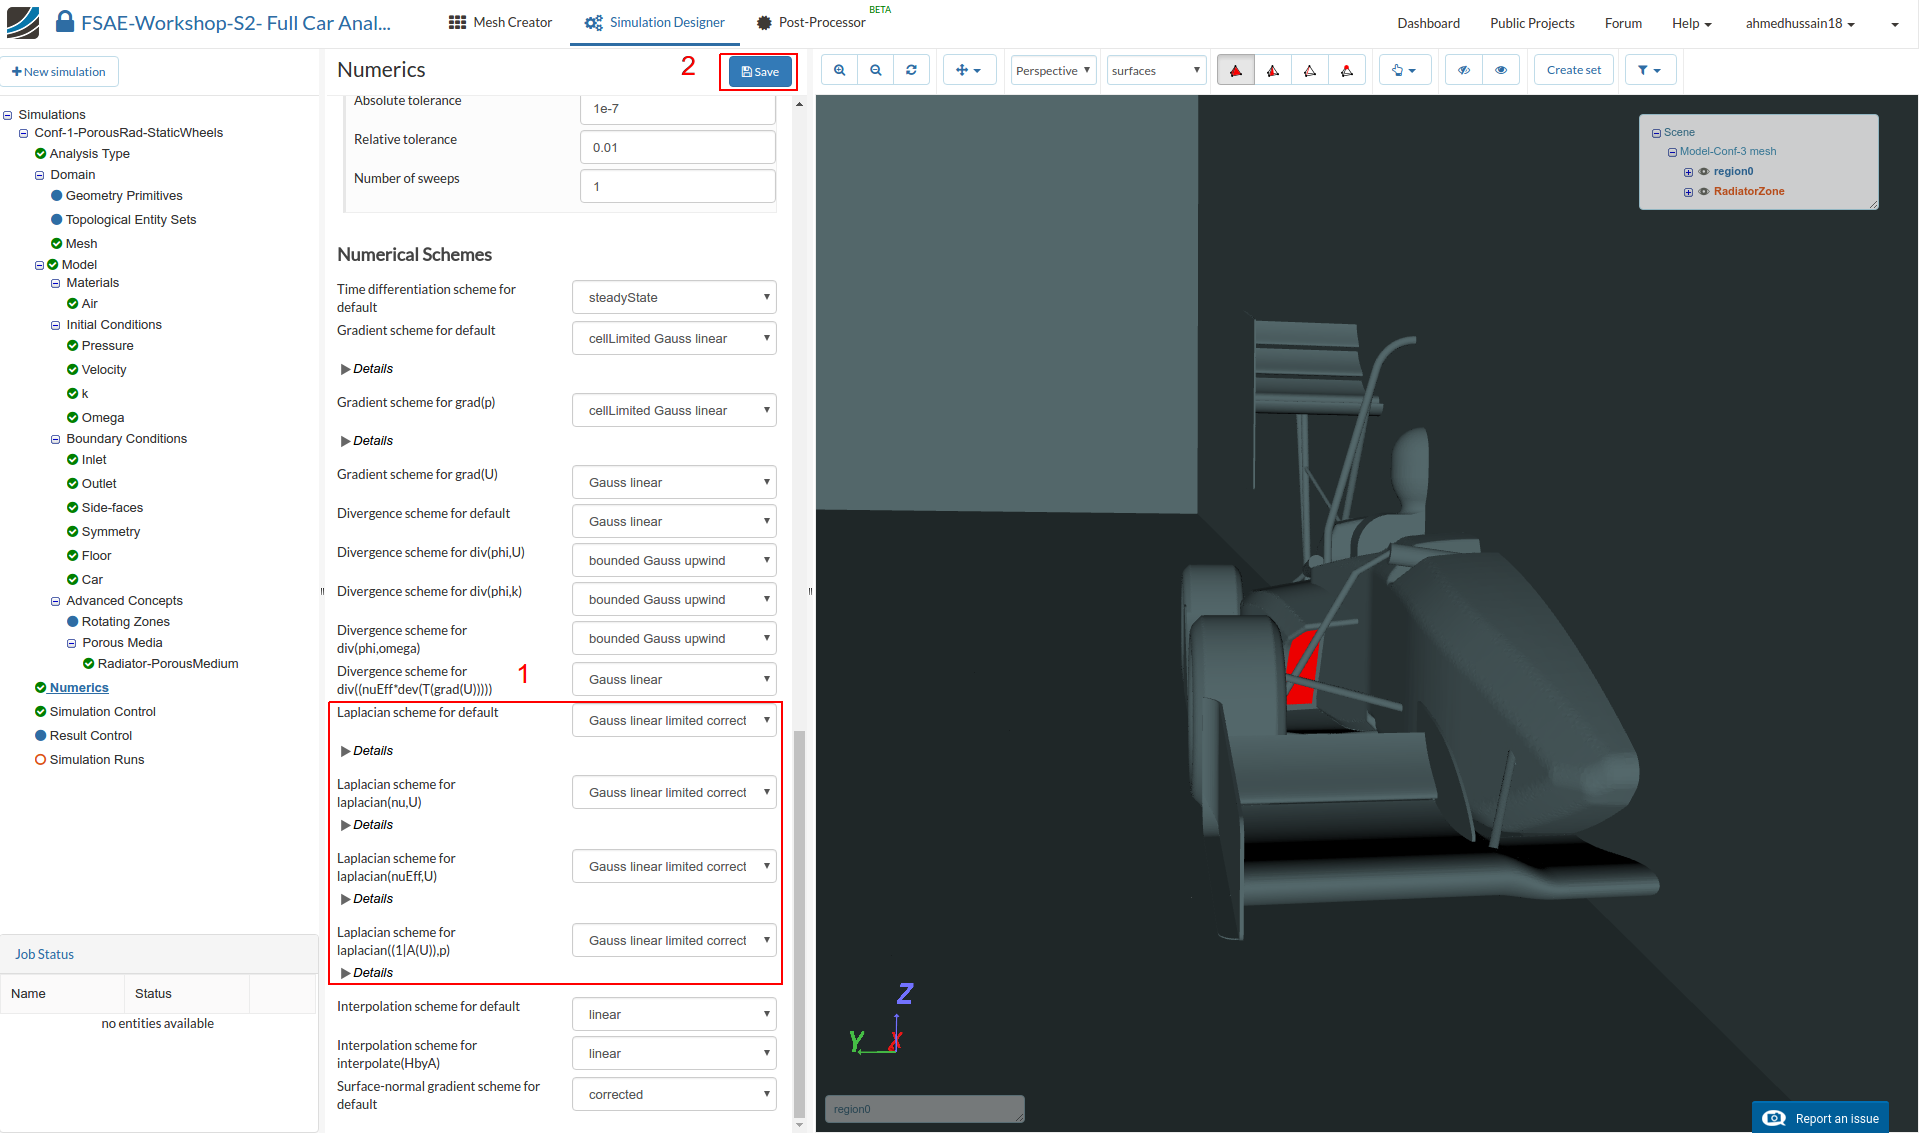The image size is (1919, 1133).
Task: Click the show all entities eye icon
Action: click(1501, 70)
